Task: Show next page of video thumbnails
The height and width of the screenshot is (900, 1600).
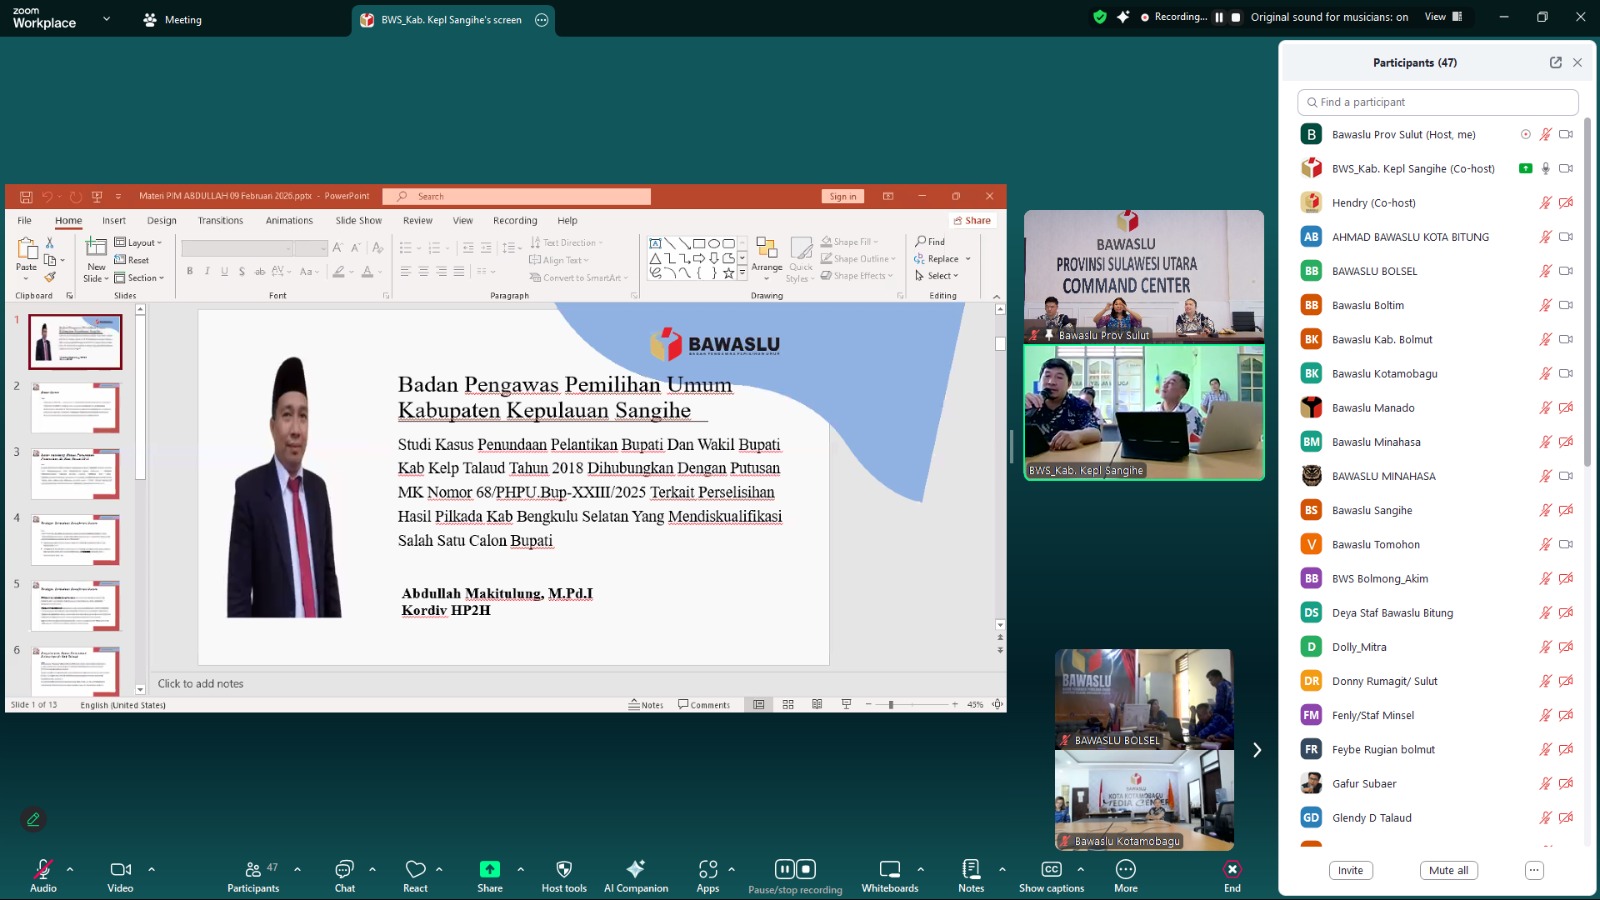Action: click(1257, 750)
